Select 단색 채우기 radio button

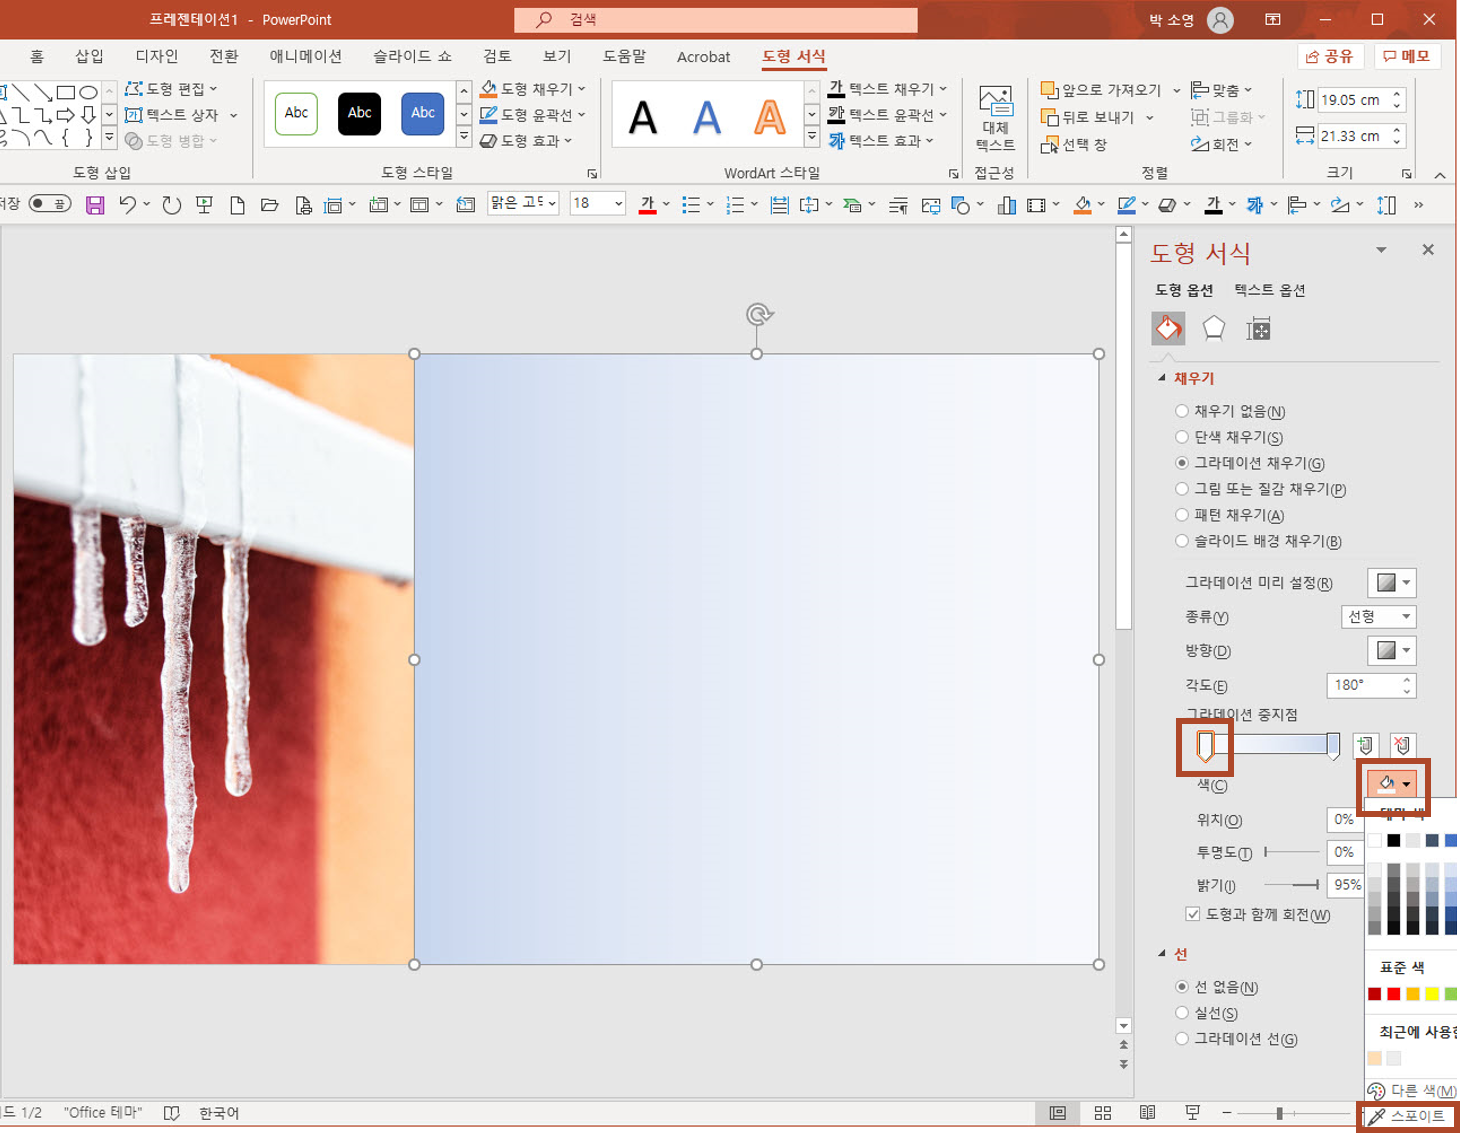pyautogui.click(x=1182, y=437)
